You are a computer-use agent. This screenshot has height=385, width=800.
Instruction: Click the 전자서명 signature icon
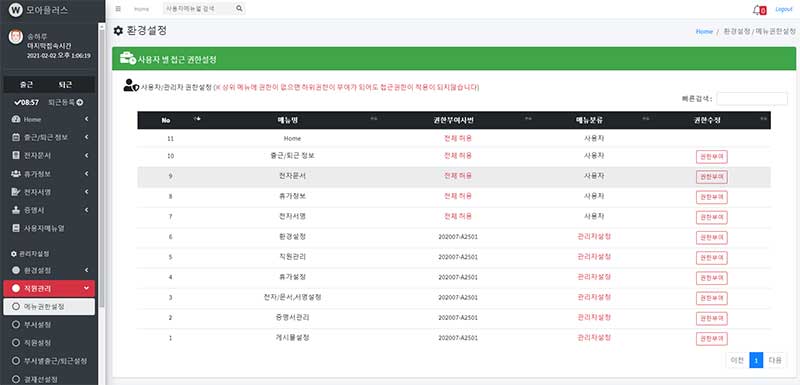click(15, 192)
